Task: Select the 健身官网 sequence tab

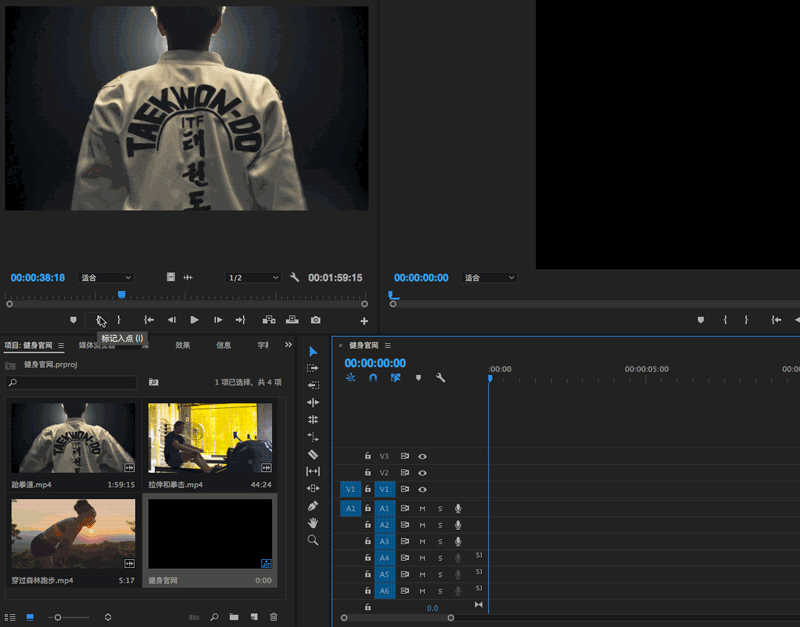Action: click(x=364, y=345)
